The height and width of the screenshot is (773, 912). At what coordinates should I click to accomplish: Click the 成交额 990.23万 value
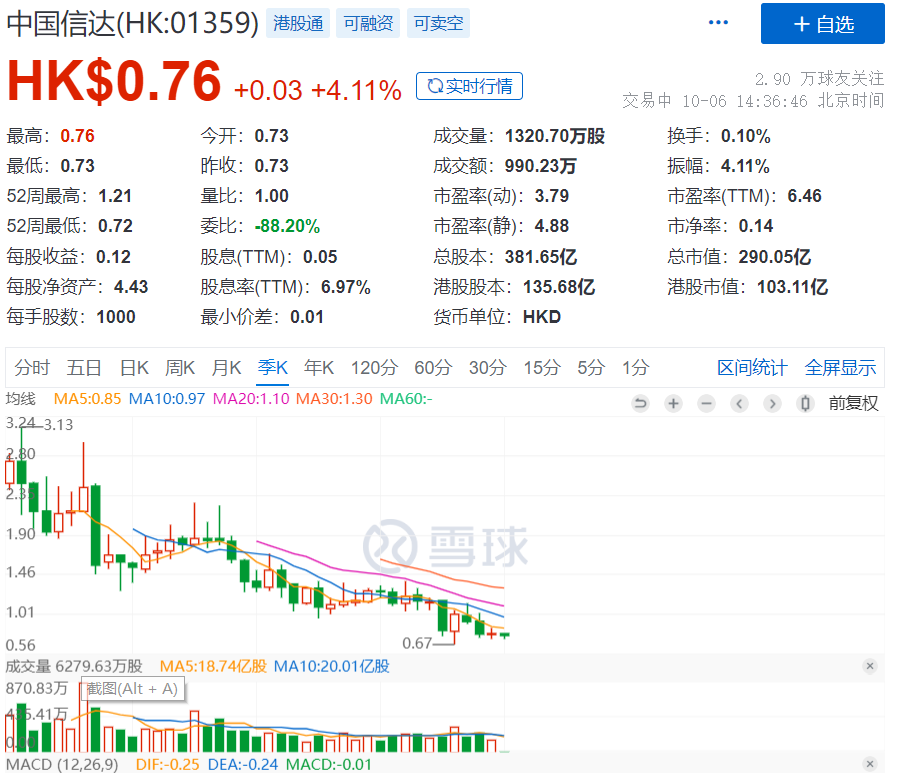pos(540,166)
